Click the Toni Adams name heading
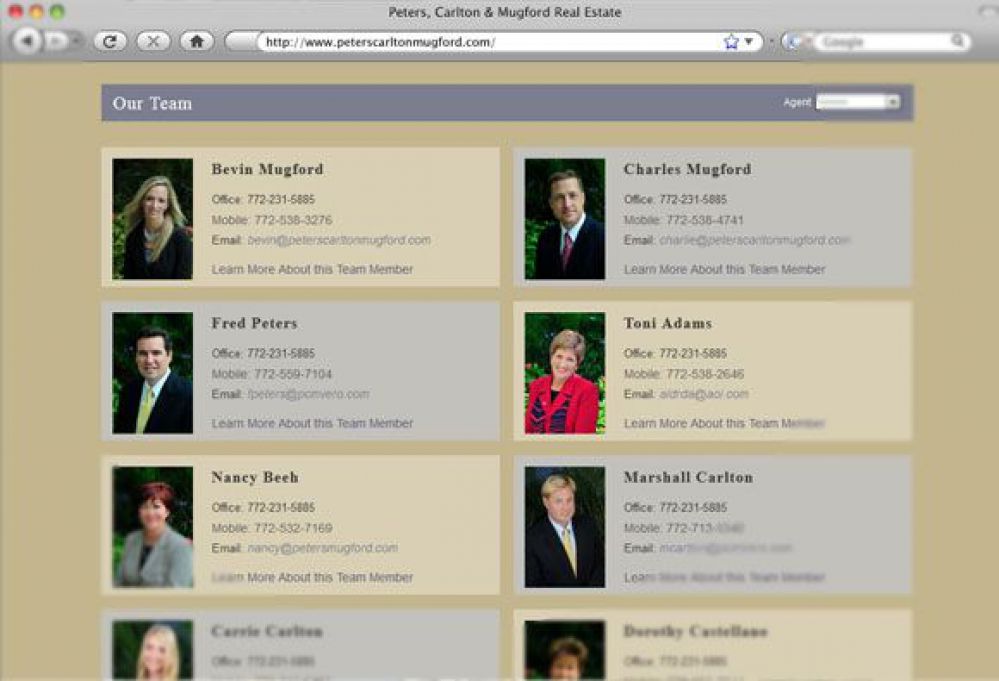The width and height of the screenshot is (999, 681). pyautogui.click(x=668, y=323)
